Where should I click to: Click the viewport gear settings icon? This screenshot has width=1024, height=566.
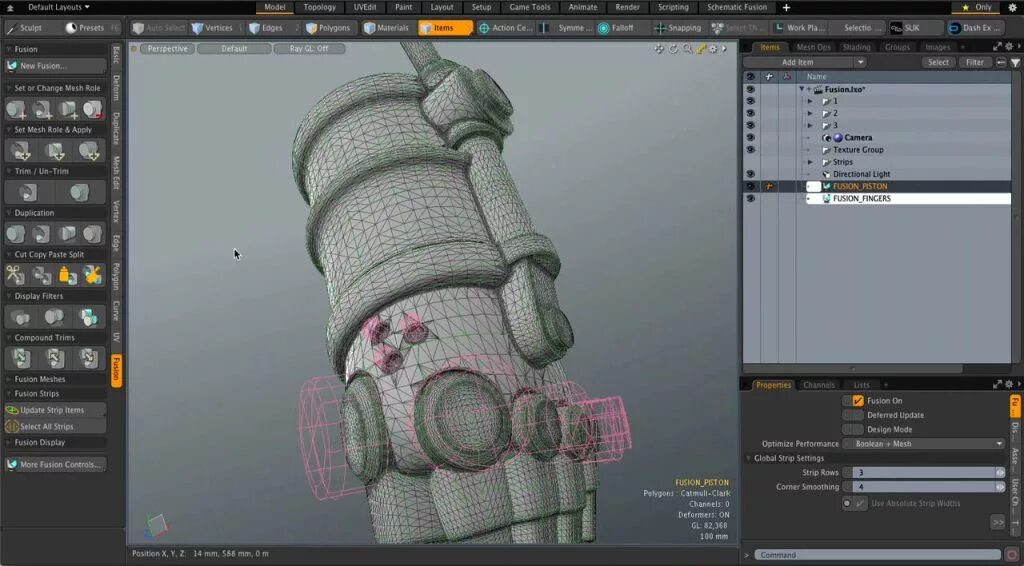[x=713, y=49]
